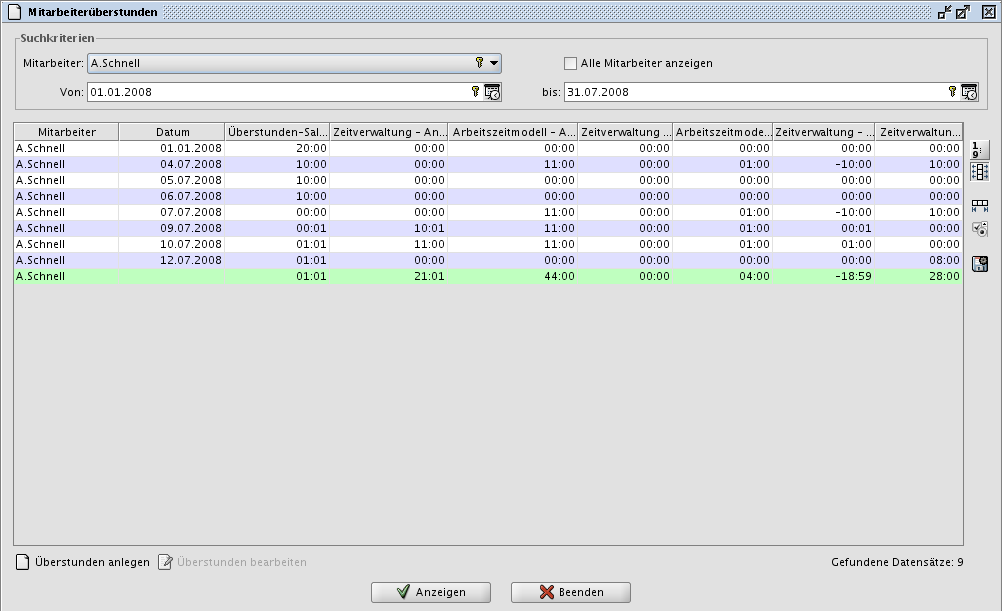Click the Überstunden anlegen link
This screenshot has width=1002, height=611.
tap(92, 562)
